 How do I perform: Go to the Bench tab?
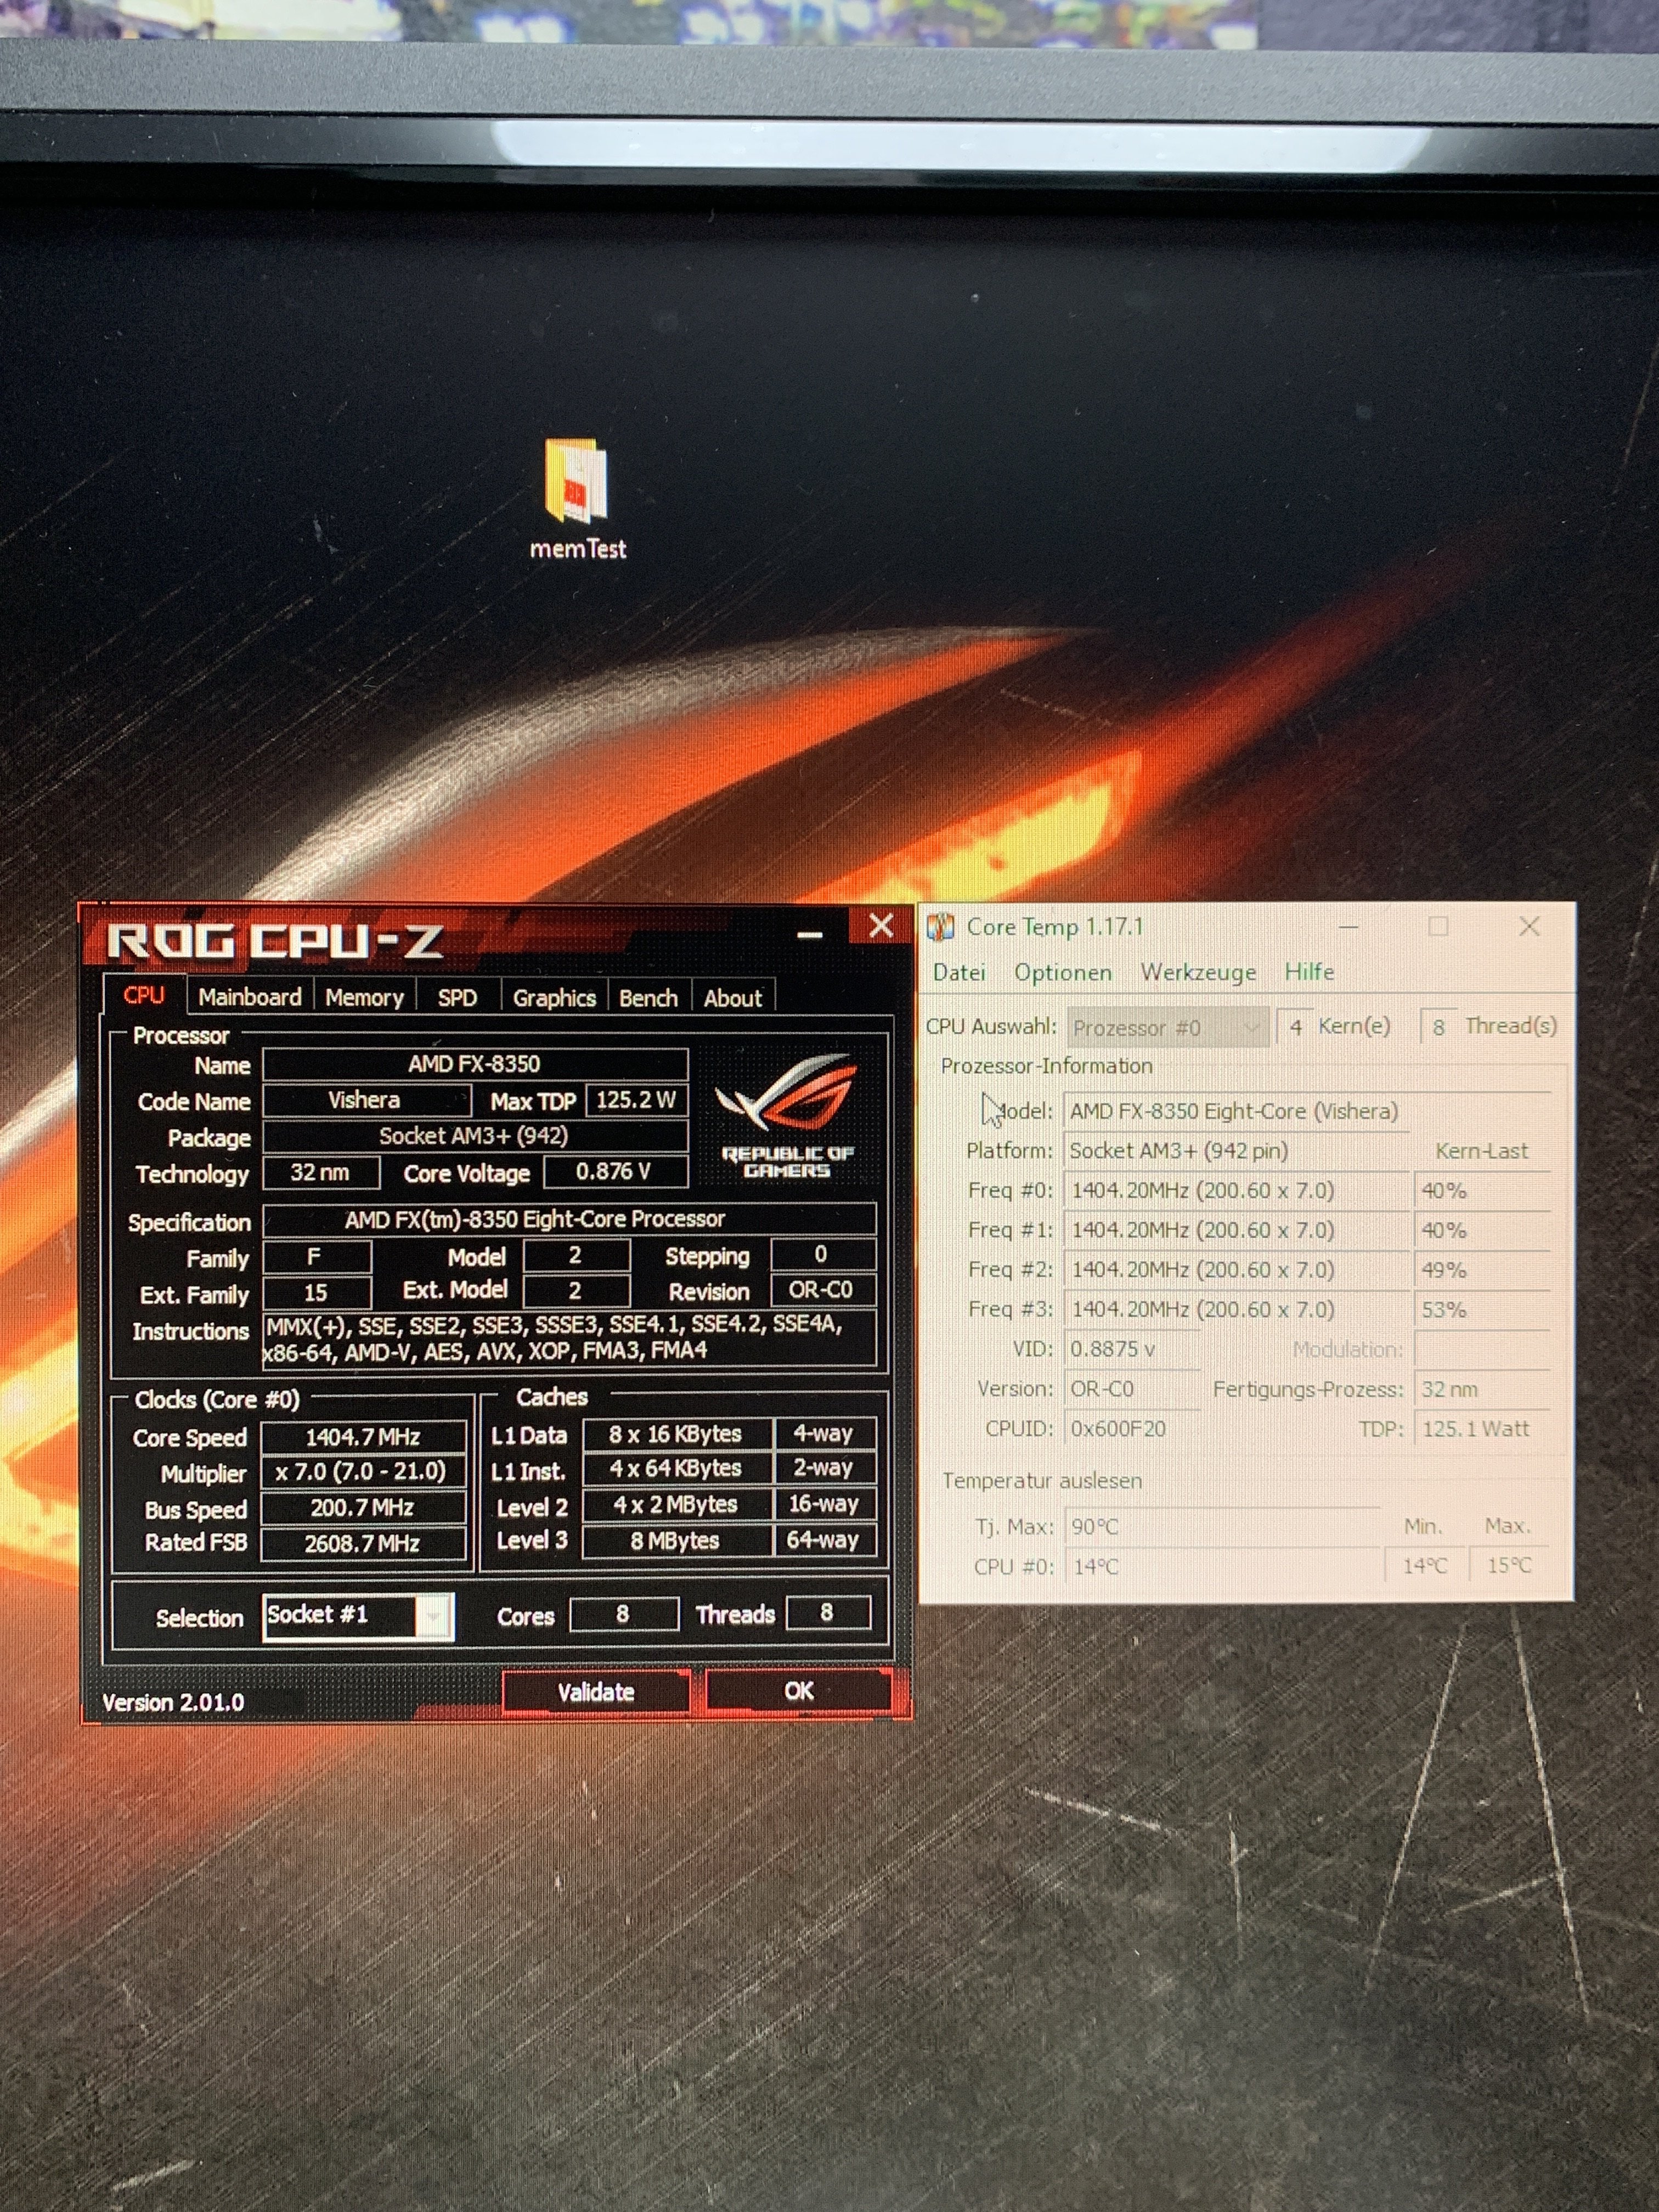coord(648,997)
